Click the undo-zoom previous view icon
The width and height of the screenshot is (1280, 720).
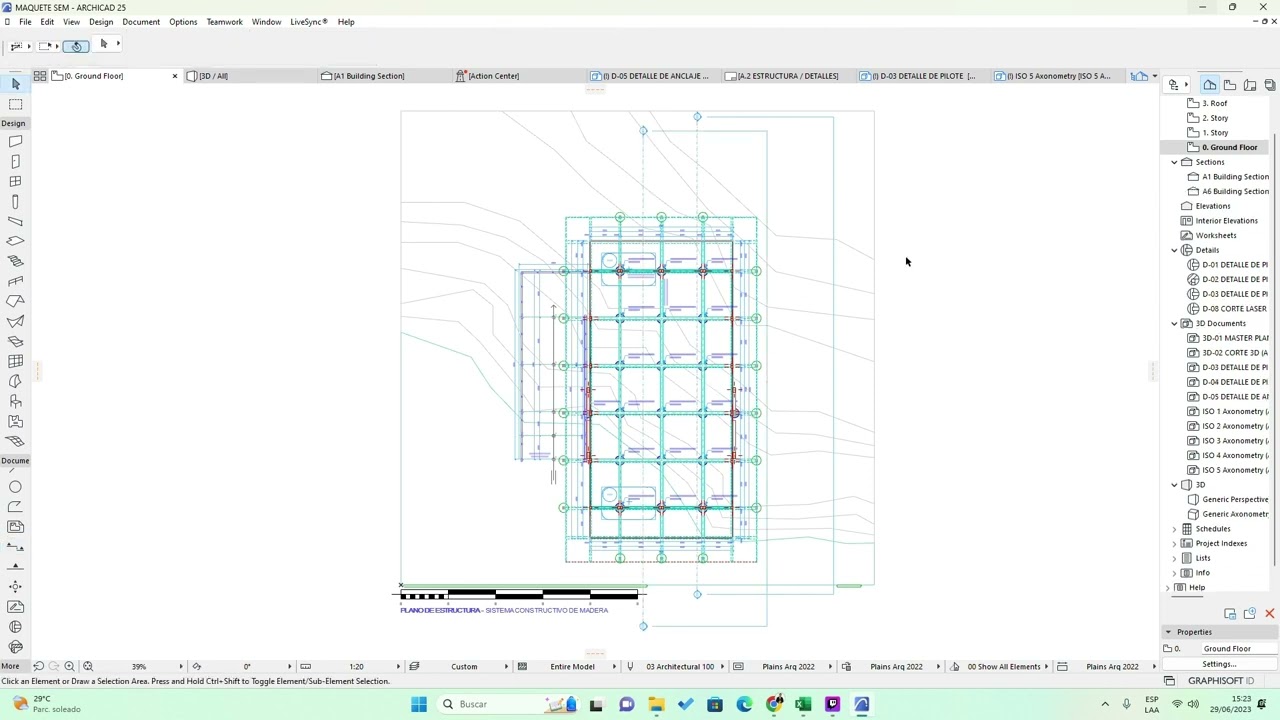(x=38, y=666)
